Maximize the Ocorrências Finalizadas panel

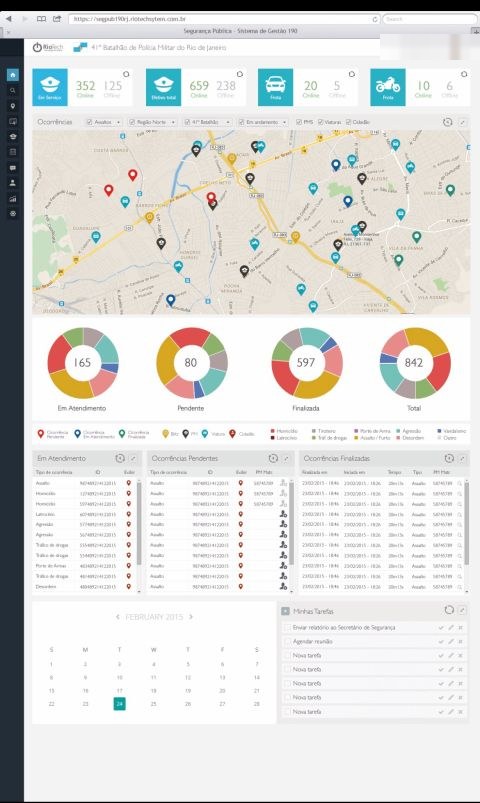(x=462, y=458)
